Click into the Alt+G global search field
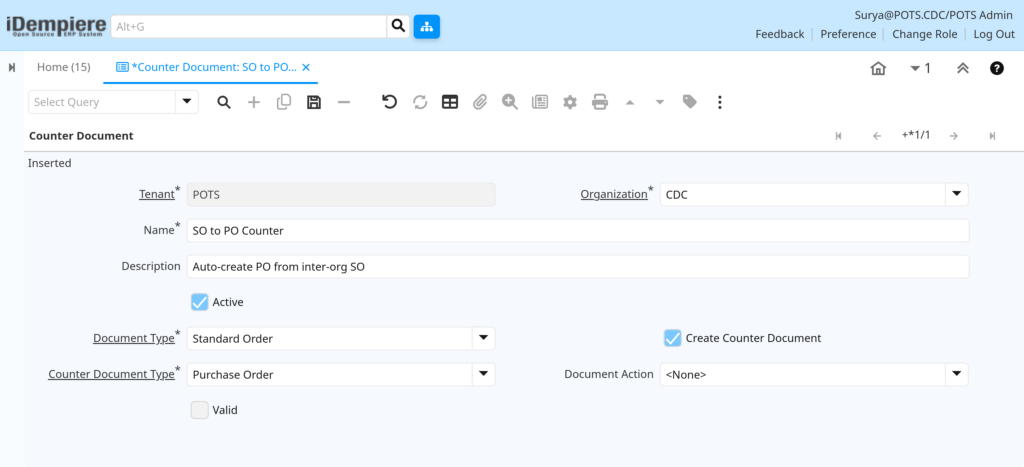Screen dimensions: 1024x467 249,27
